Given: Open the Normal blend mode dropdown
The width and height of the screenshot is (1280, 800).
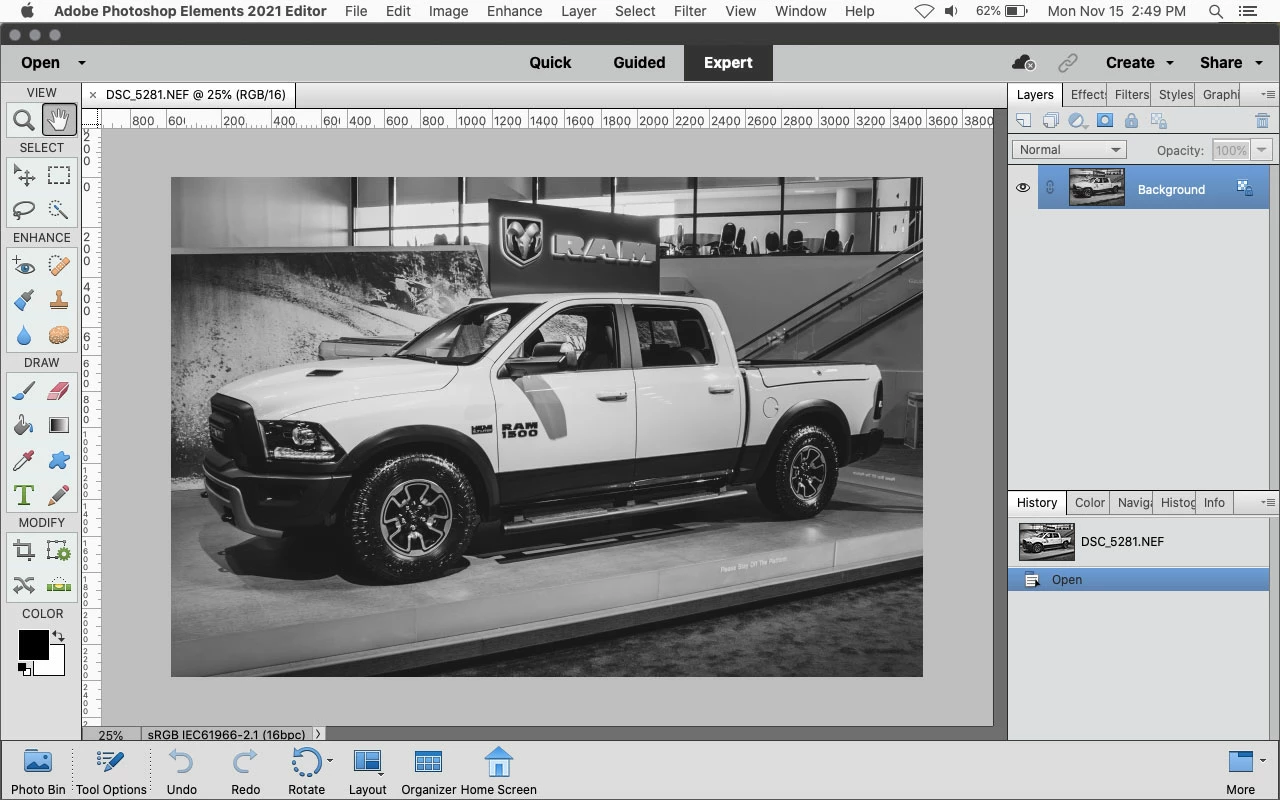Looking at the screenshot, I should [x=1069, y=150].
